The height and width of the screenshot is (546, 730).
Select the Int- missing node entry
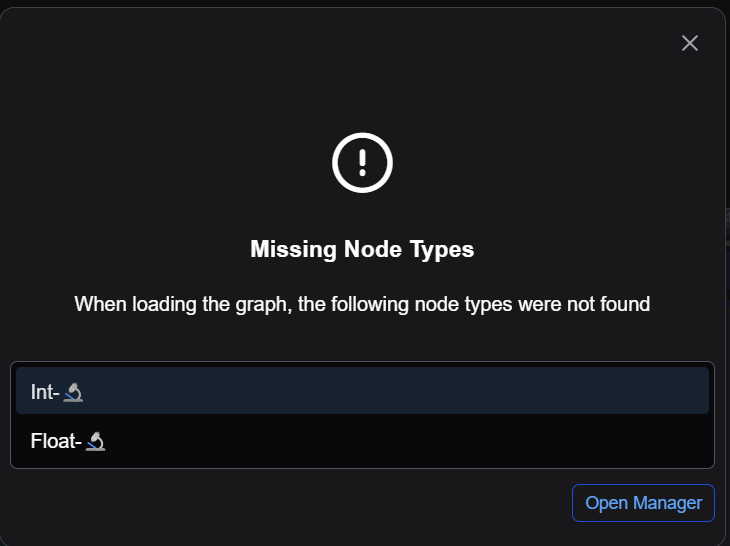(x=362, y=391)
